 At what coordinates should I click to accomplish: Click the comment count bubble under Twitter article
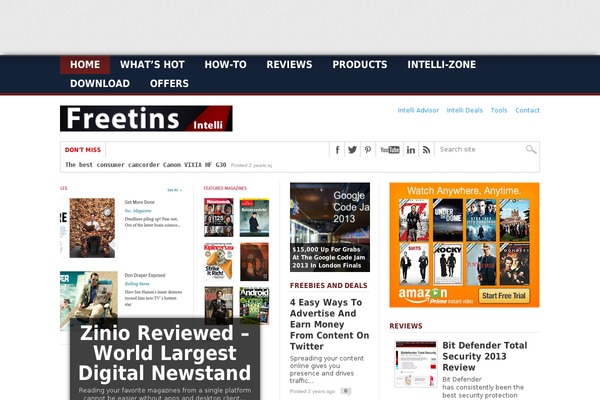coord(346,391)
